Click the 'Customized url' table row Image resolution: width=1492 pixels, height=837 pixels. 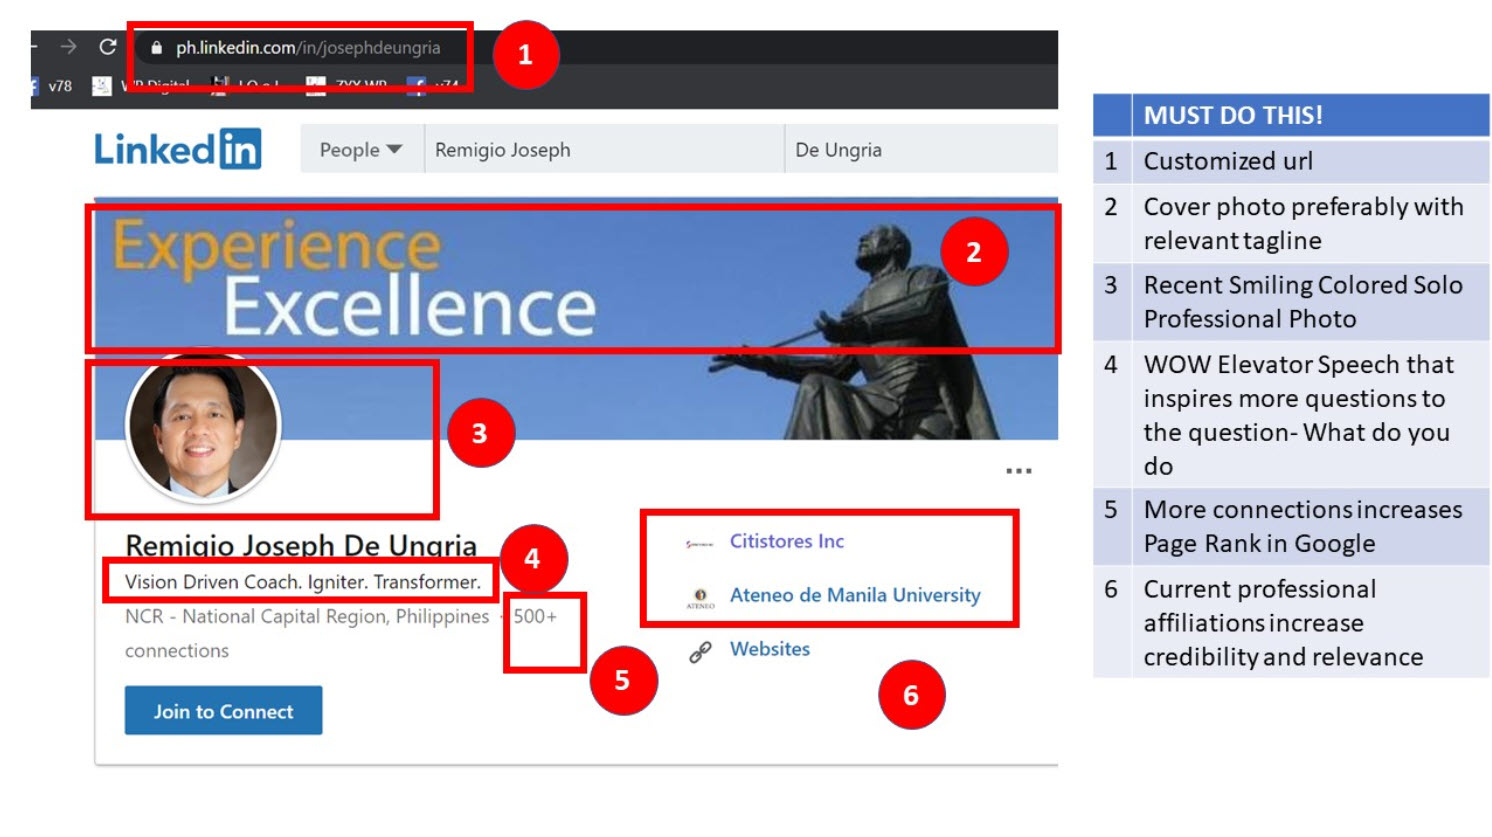[1291, 161]
